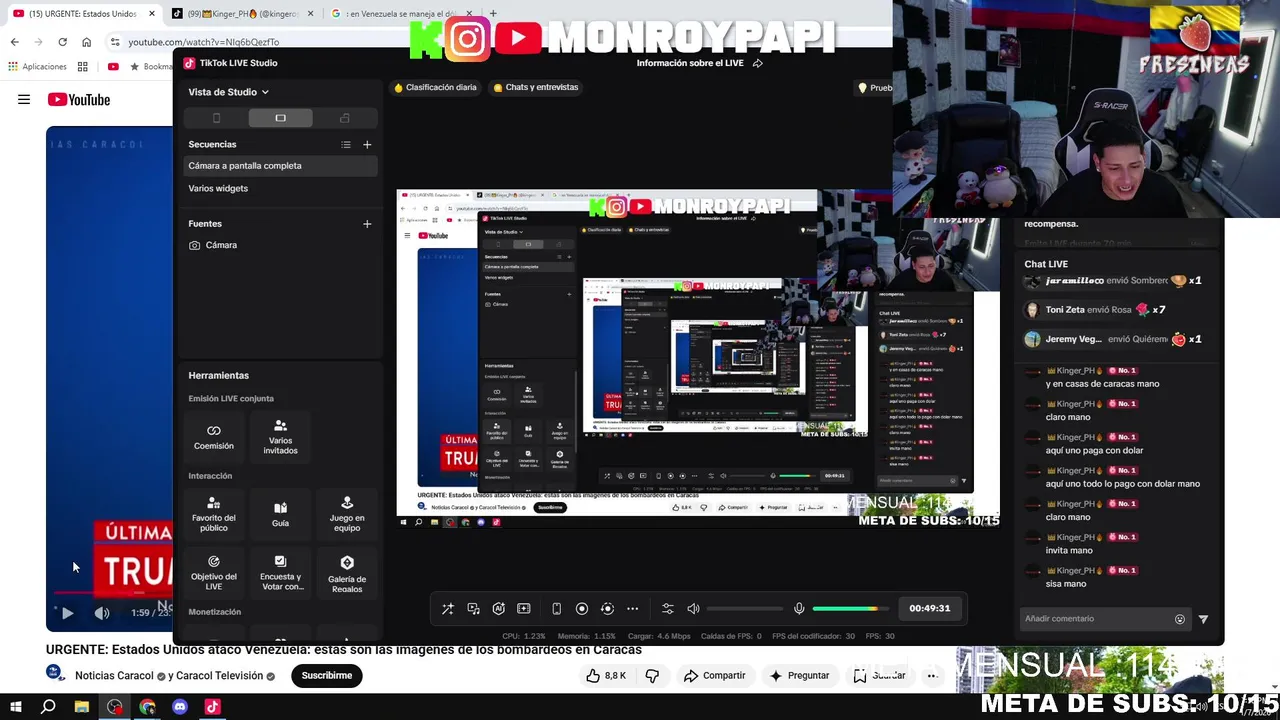This screenshot has width=1280, height=720.
Task: Open the audio mixer settings icon
Action: [x=668, y=608]
